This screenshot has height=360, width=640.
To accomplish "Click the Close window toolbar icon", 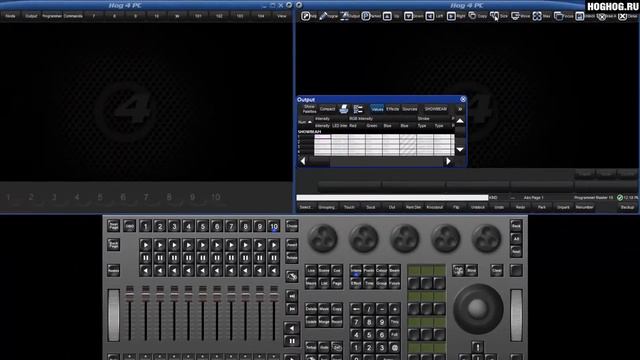I will (622, 16).
